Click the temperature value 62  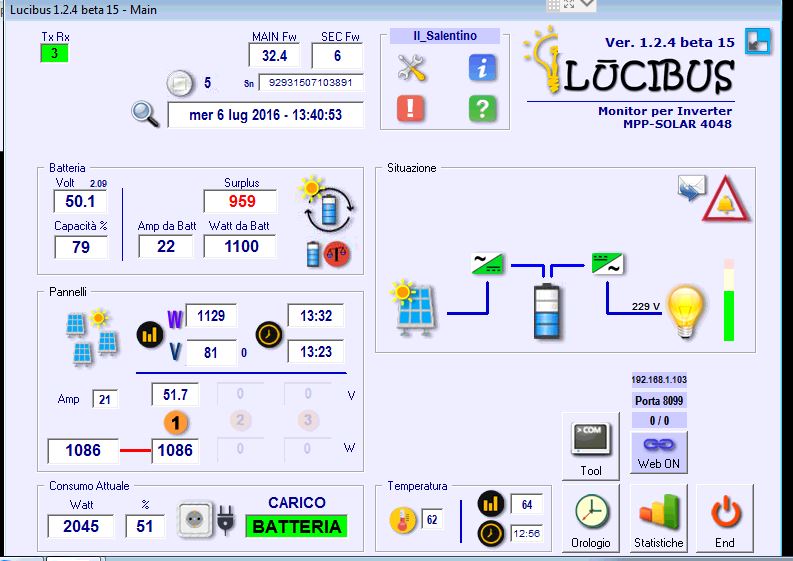(432, 520)
